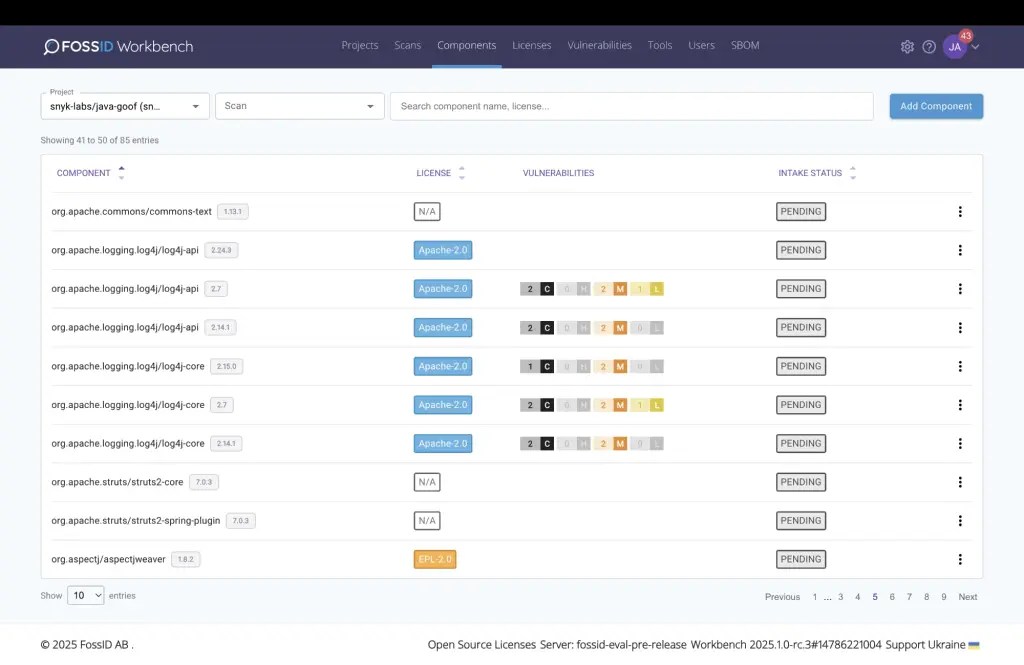The width and height of the screenshot is (1024, 665).
Task: Click low vulnerability badge for log4j-core 2.7
Action: (x=647, y=405)
